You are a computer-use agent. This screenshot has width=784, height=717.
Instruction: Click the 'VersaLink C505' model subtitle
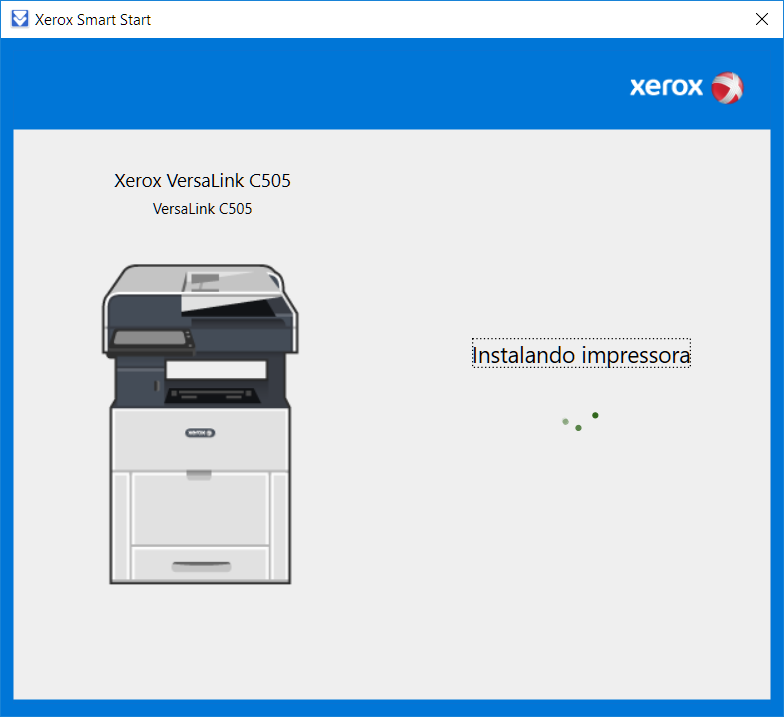click(x=202, y=209)
